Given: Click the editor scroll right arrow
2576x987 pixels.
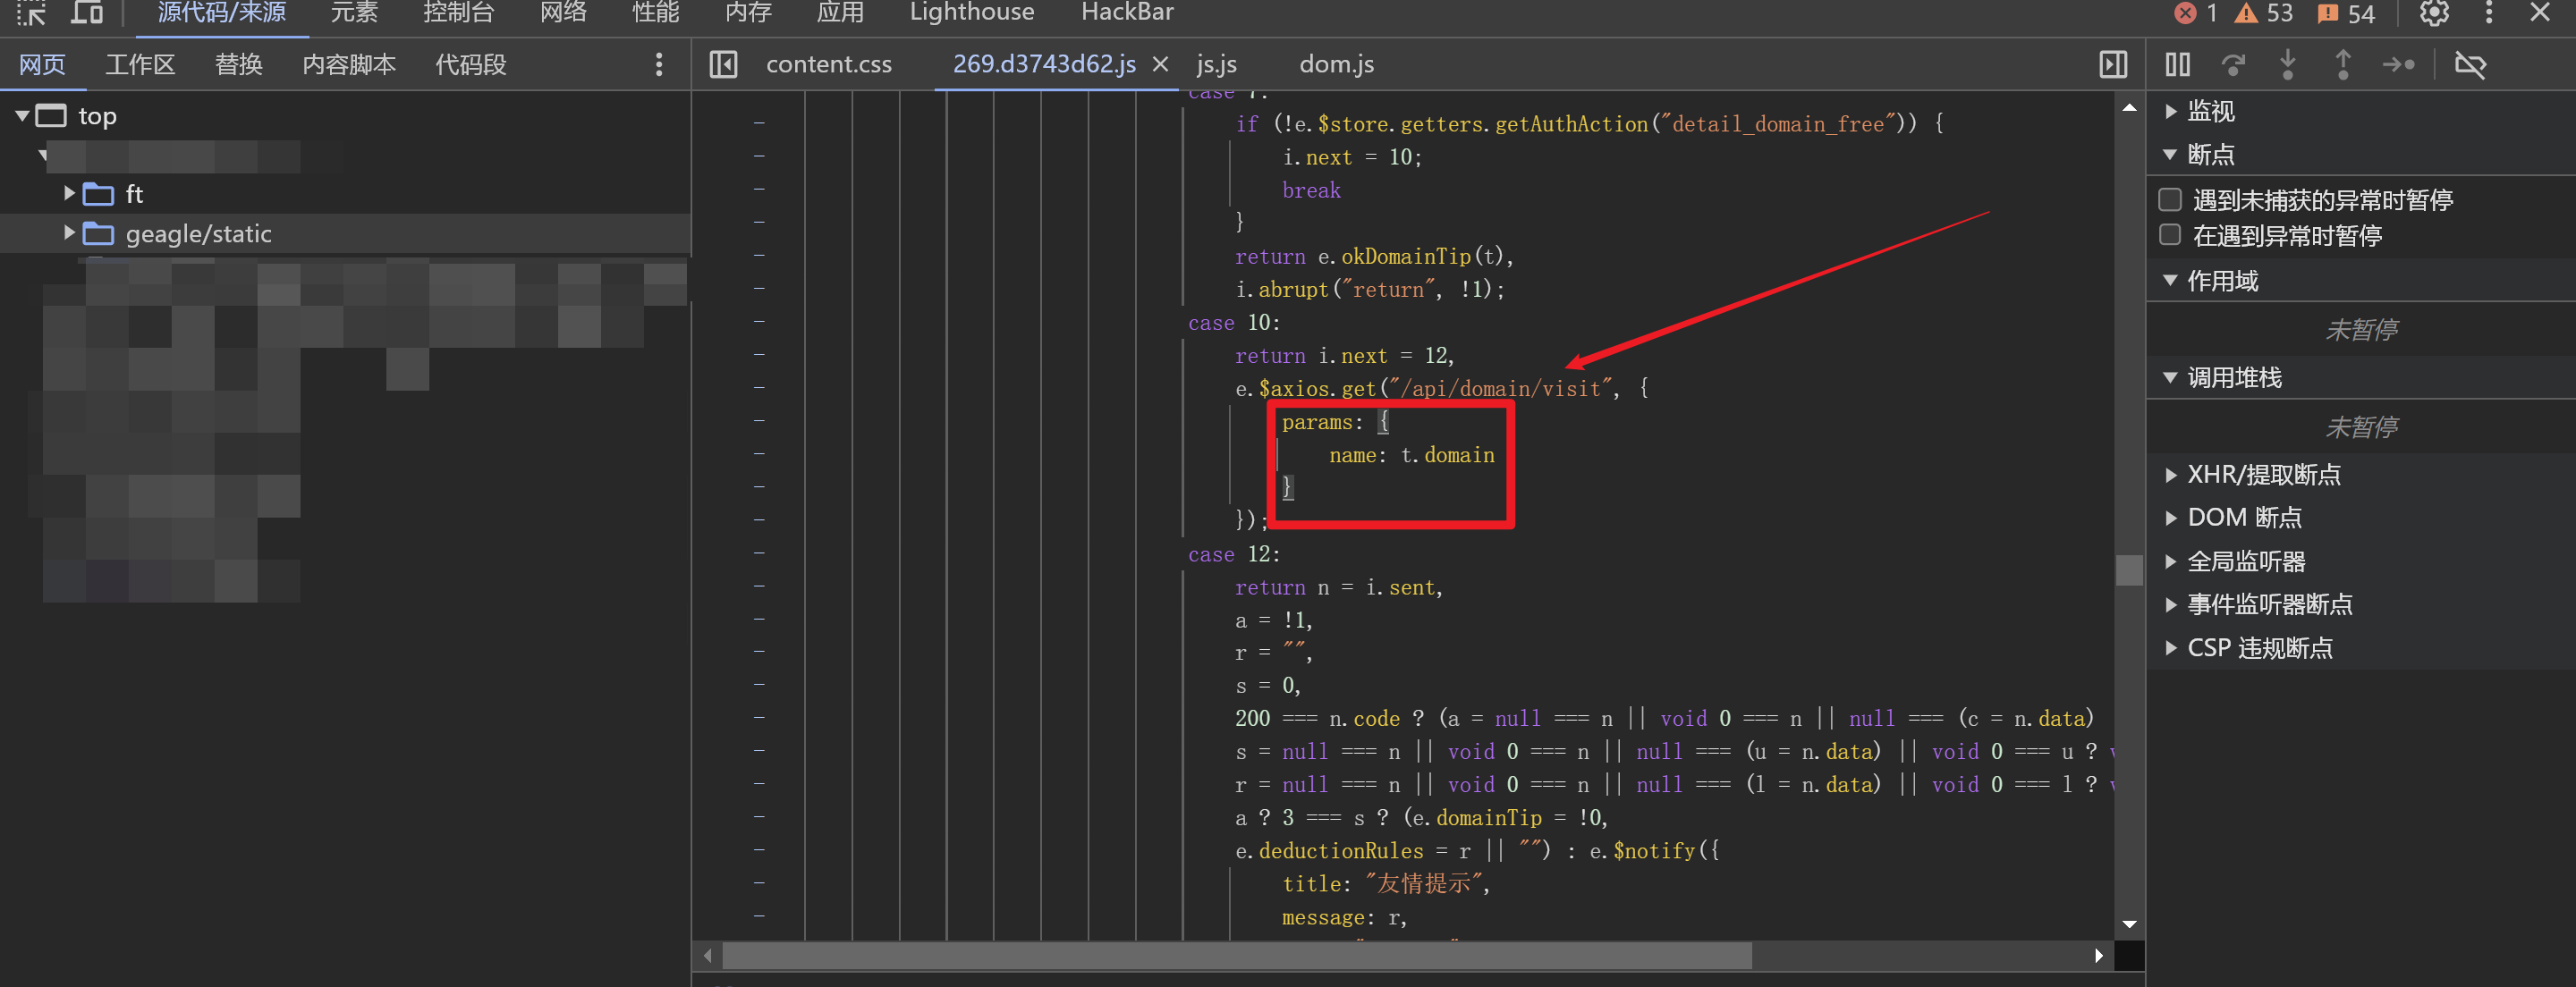Looking at the screenshot, I should tap(2098, 956).
